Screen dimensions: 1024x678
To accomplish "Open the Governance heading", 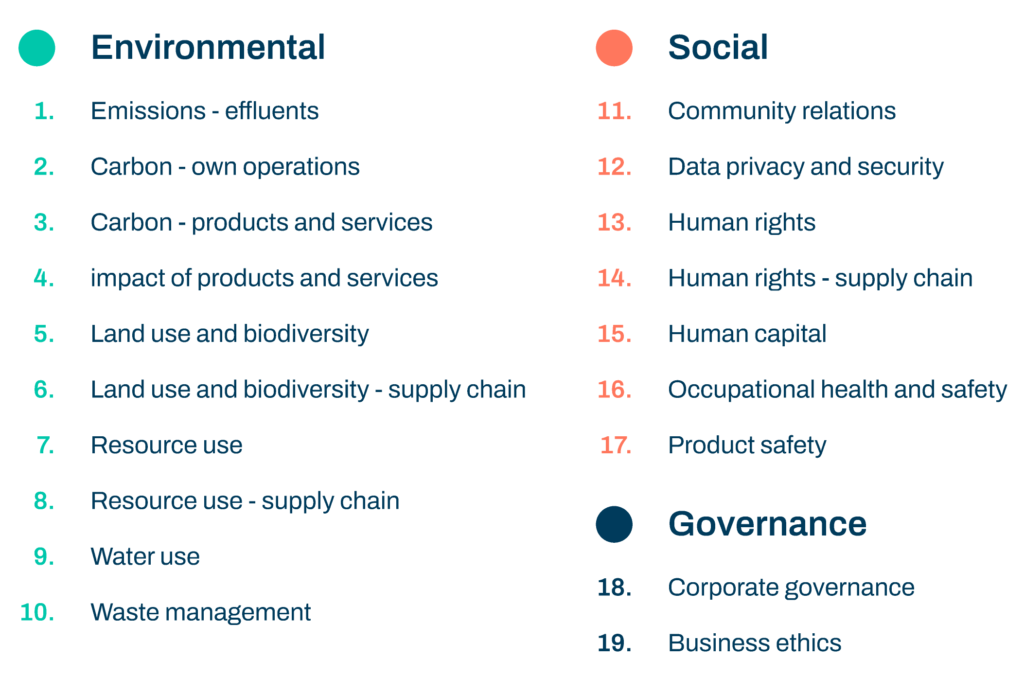I will [x=767, y=523].
